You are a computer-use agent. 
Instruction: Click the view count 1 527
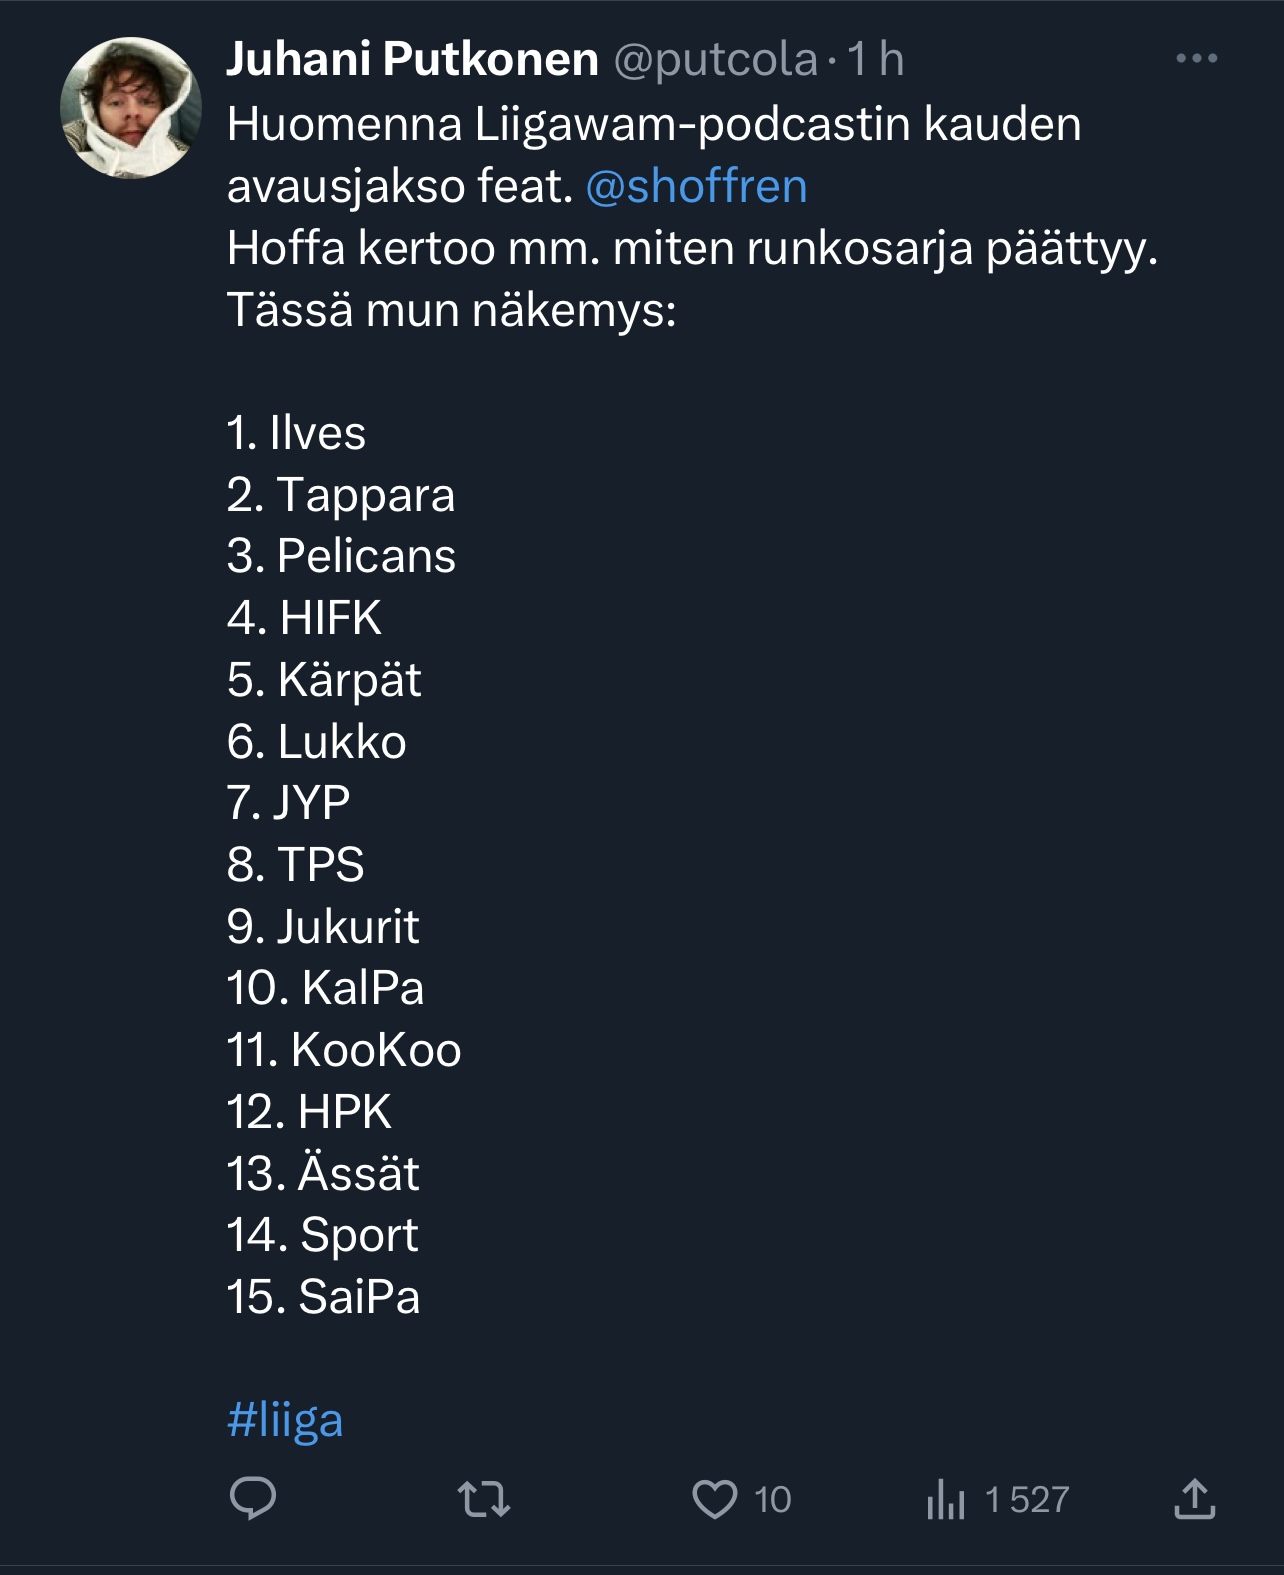[1027, 1499]
